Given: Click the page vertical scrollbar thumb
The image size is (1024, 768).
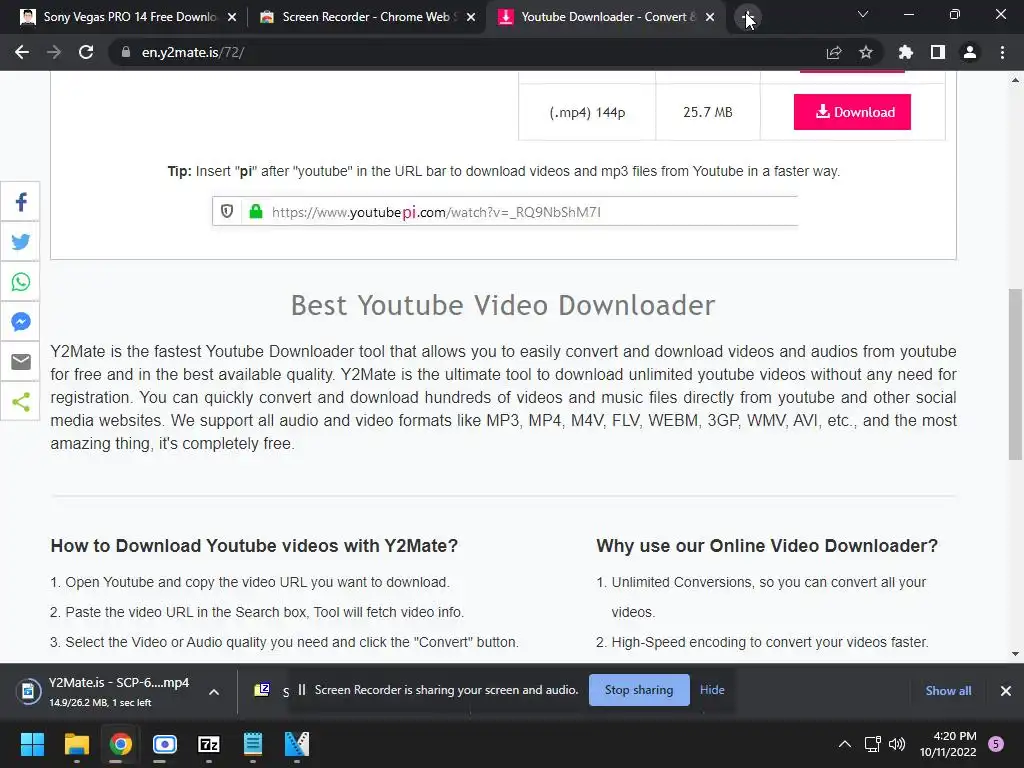Looking at the screenshot, I should pos(1016,374).
